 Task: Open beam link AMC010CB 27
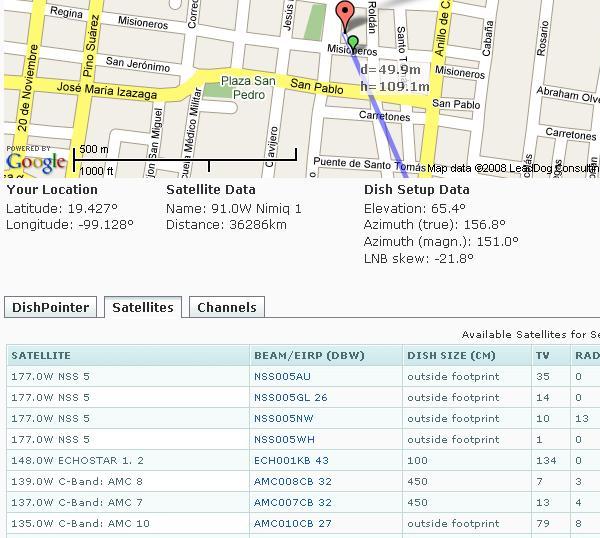[293, 523]
